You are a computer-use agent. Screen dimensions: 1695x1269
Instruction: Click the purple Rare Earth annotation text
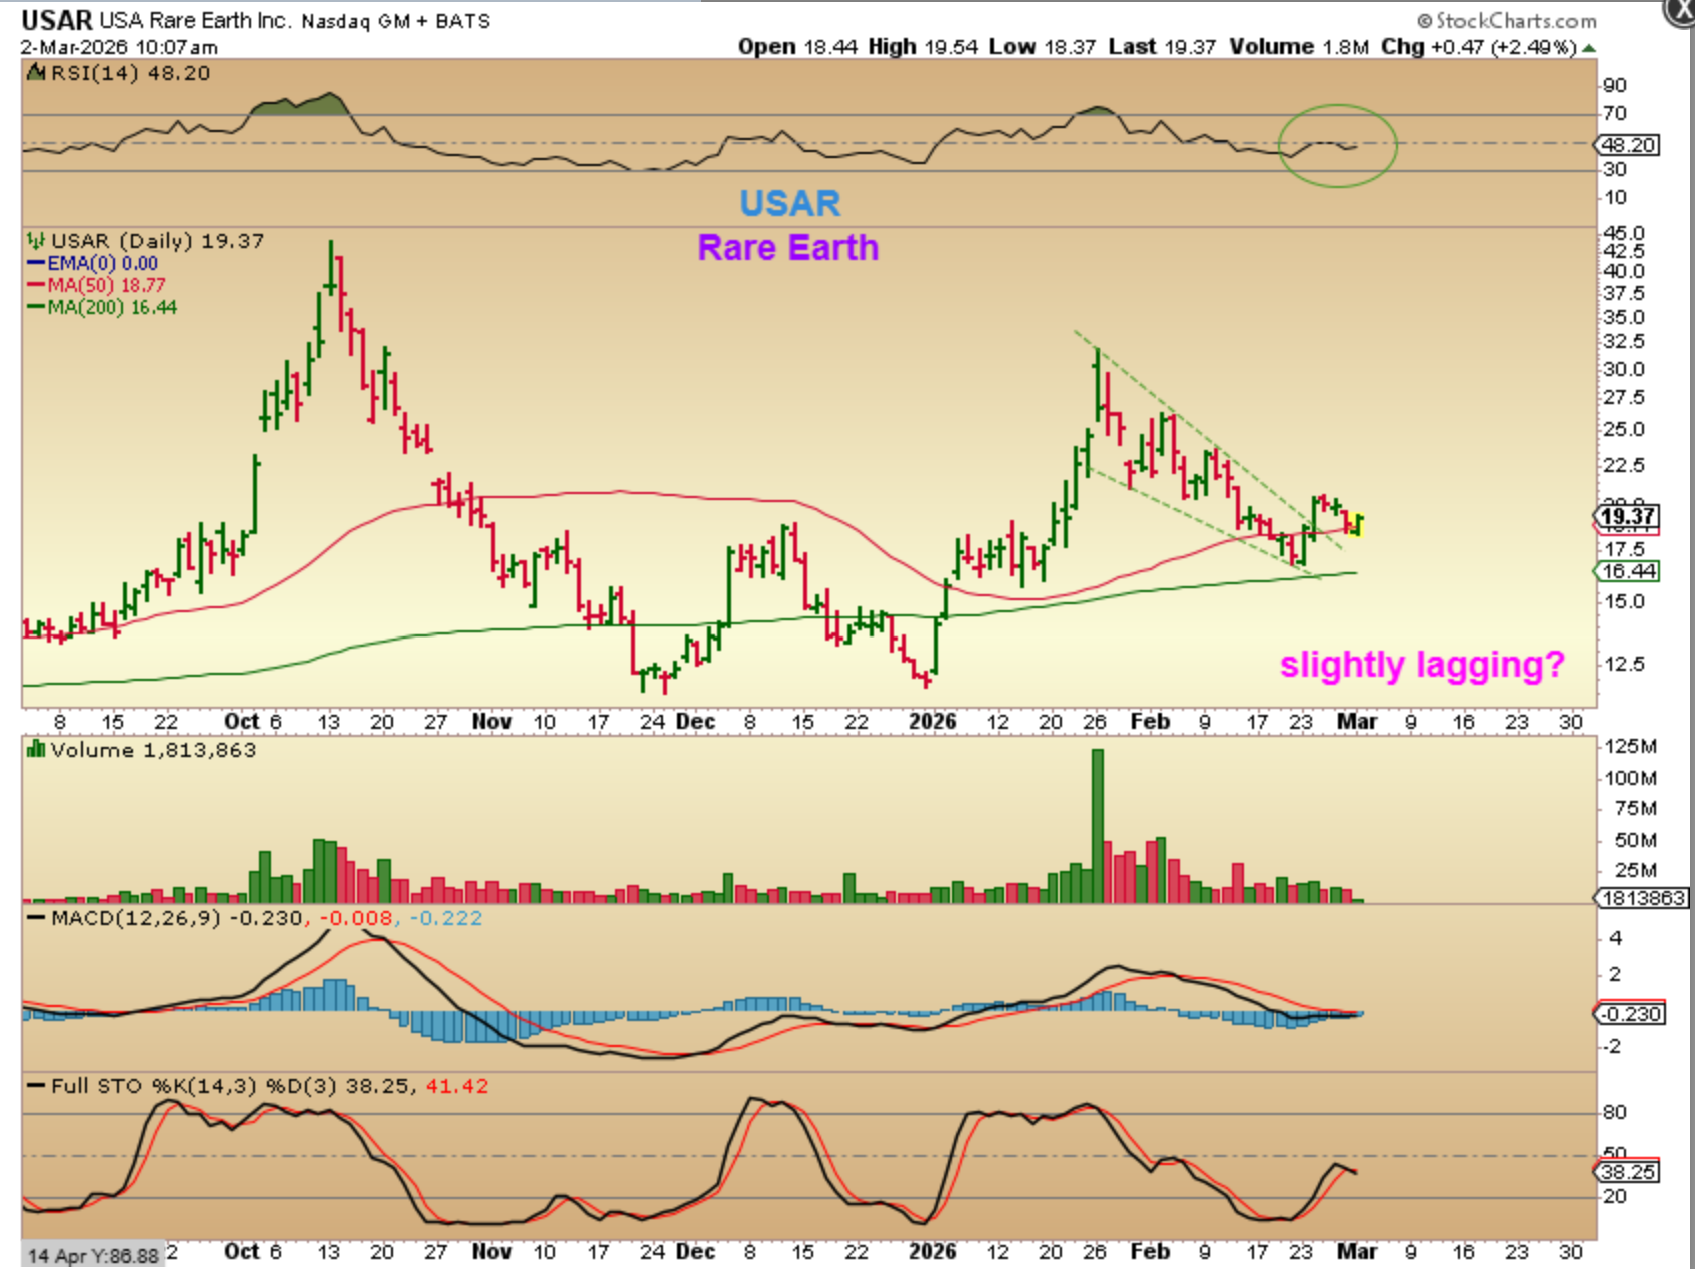788,248
